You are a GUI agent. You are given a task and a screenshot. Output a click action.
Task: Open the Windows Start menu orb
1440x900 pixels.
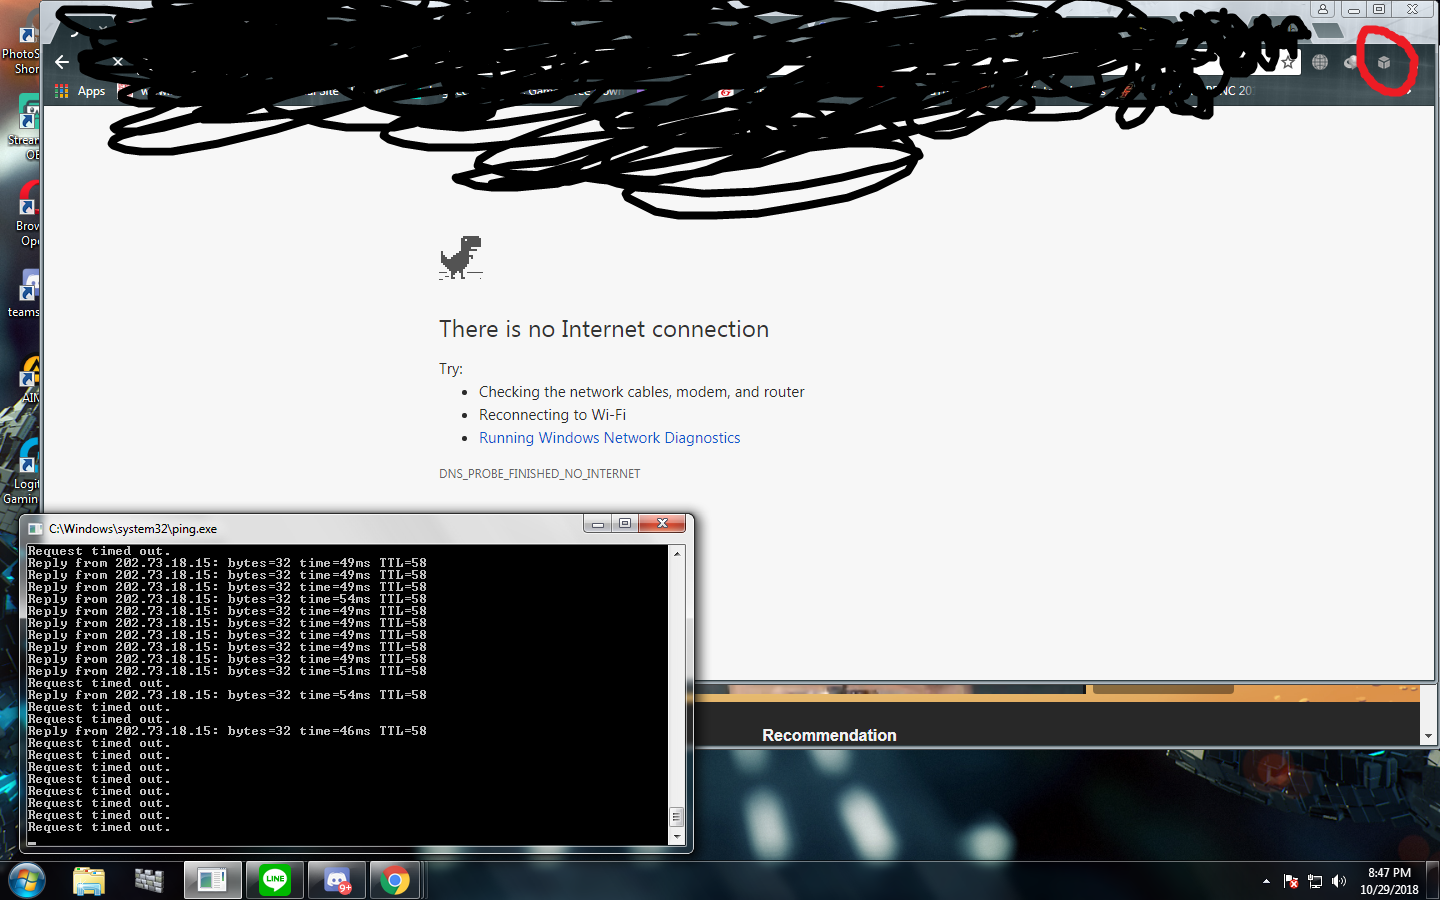click(x=27, y=881)
